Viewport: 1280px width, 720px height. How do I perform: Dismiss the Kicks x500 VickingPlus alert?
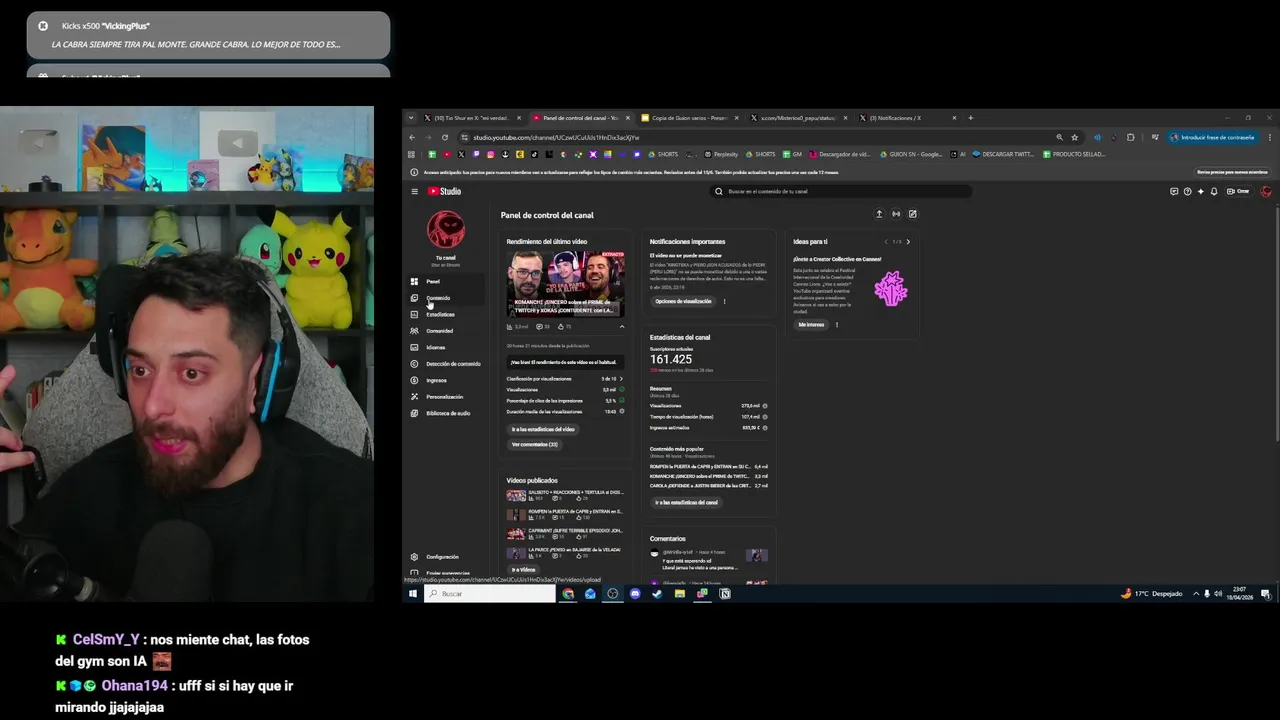tap(43, 26)
